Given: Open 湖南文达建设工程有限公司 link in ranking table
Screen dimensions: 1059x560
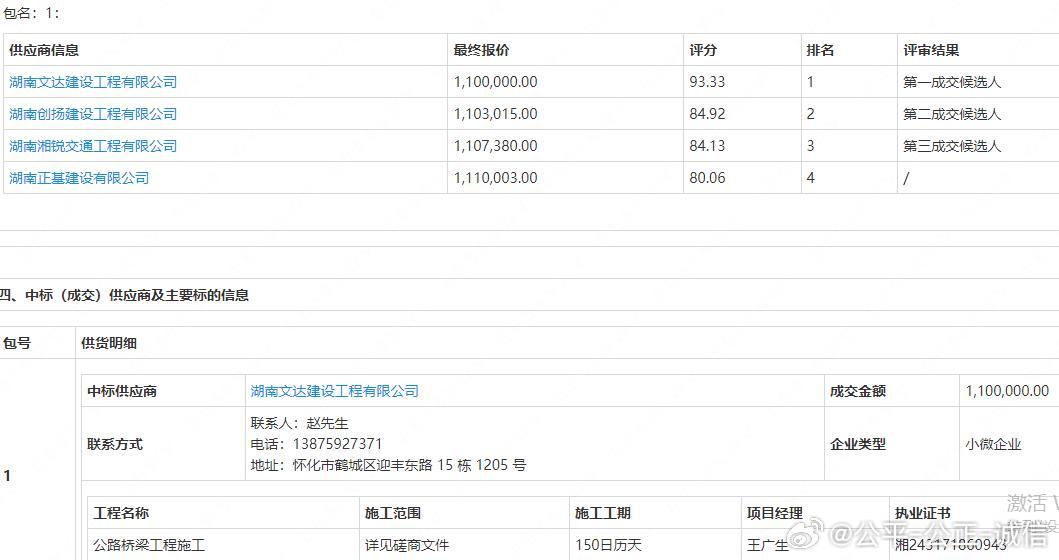Looking at the screenshot, I should click(x=93, y=82).
